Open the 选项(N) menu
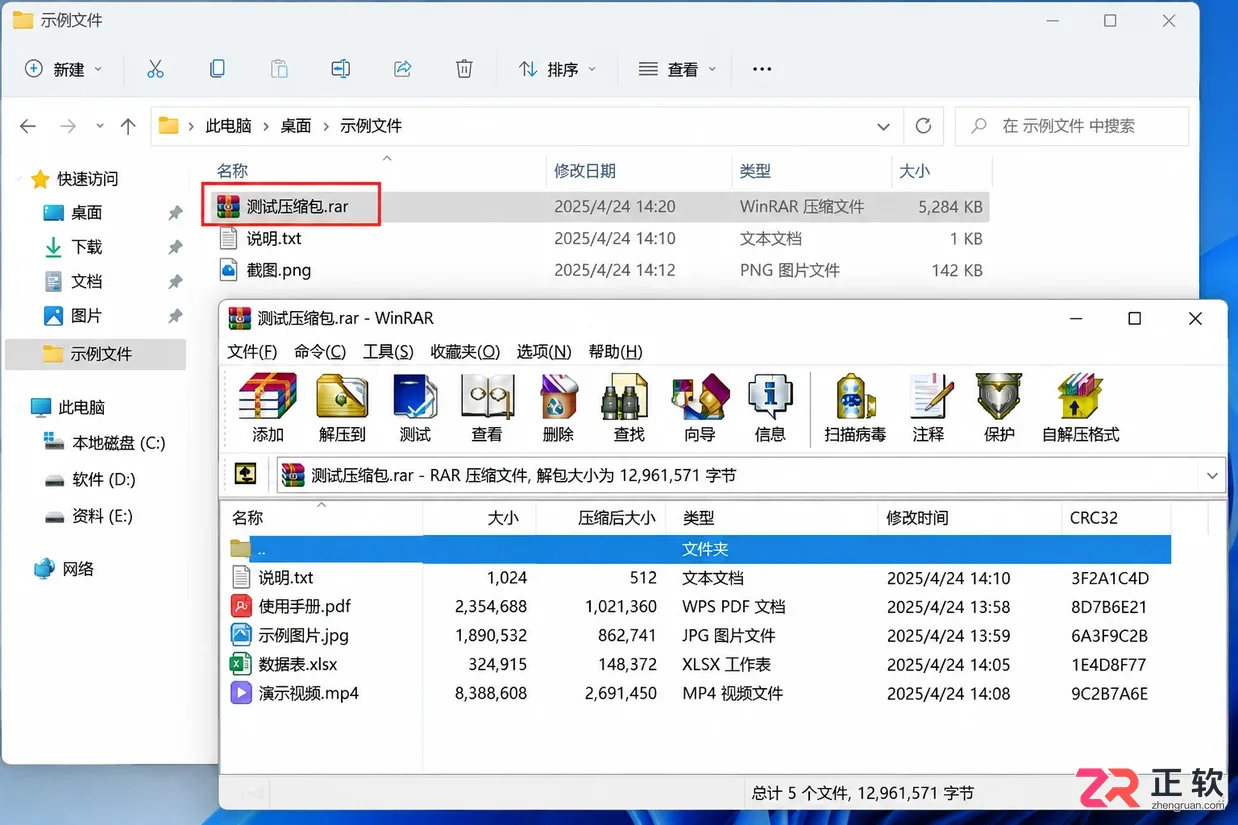 point(544,352)
